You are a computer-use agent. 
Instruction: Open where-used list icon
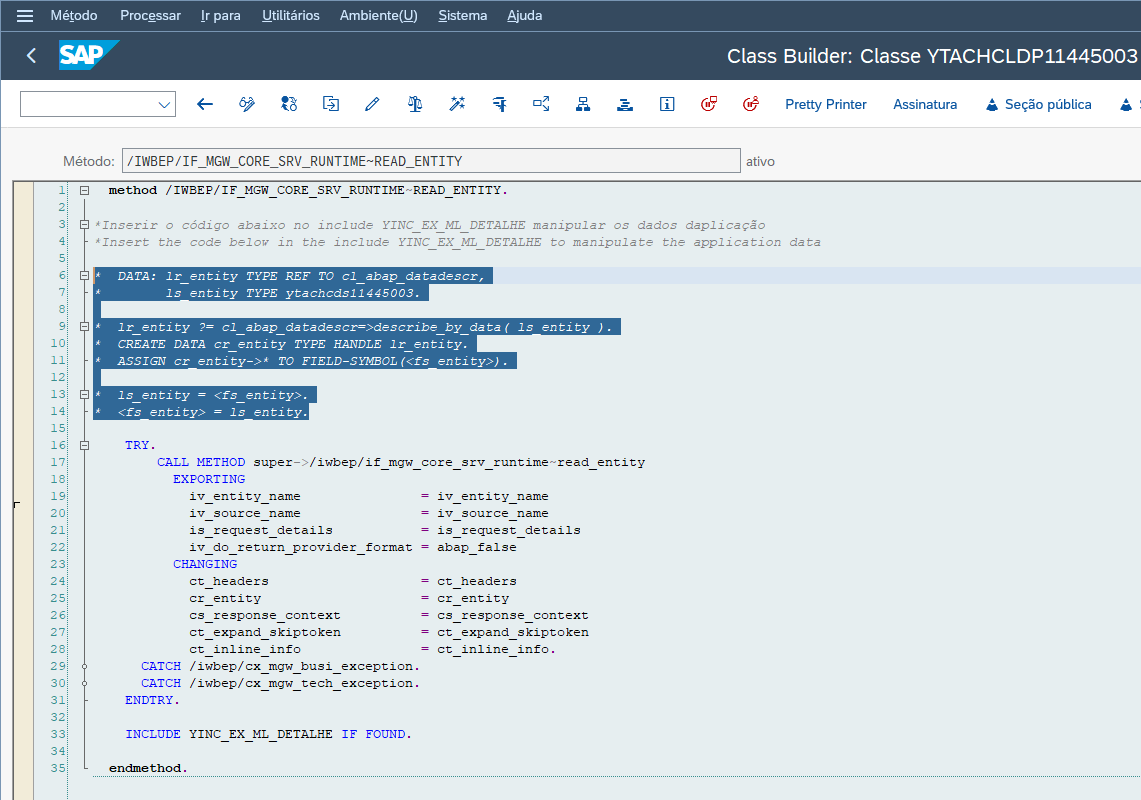(541, 104)
